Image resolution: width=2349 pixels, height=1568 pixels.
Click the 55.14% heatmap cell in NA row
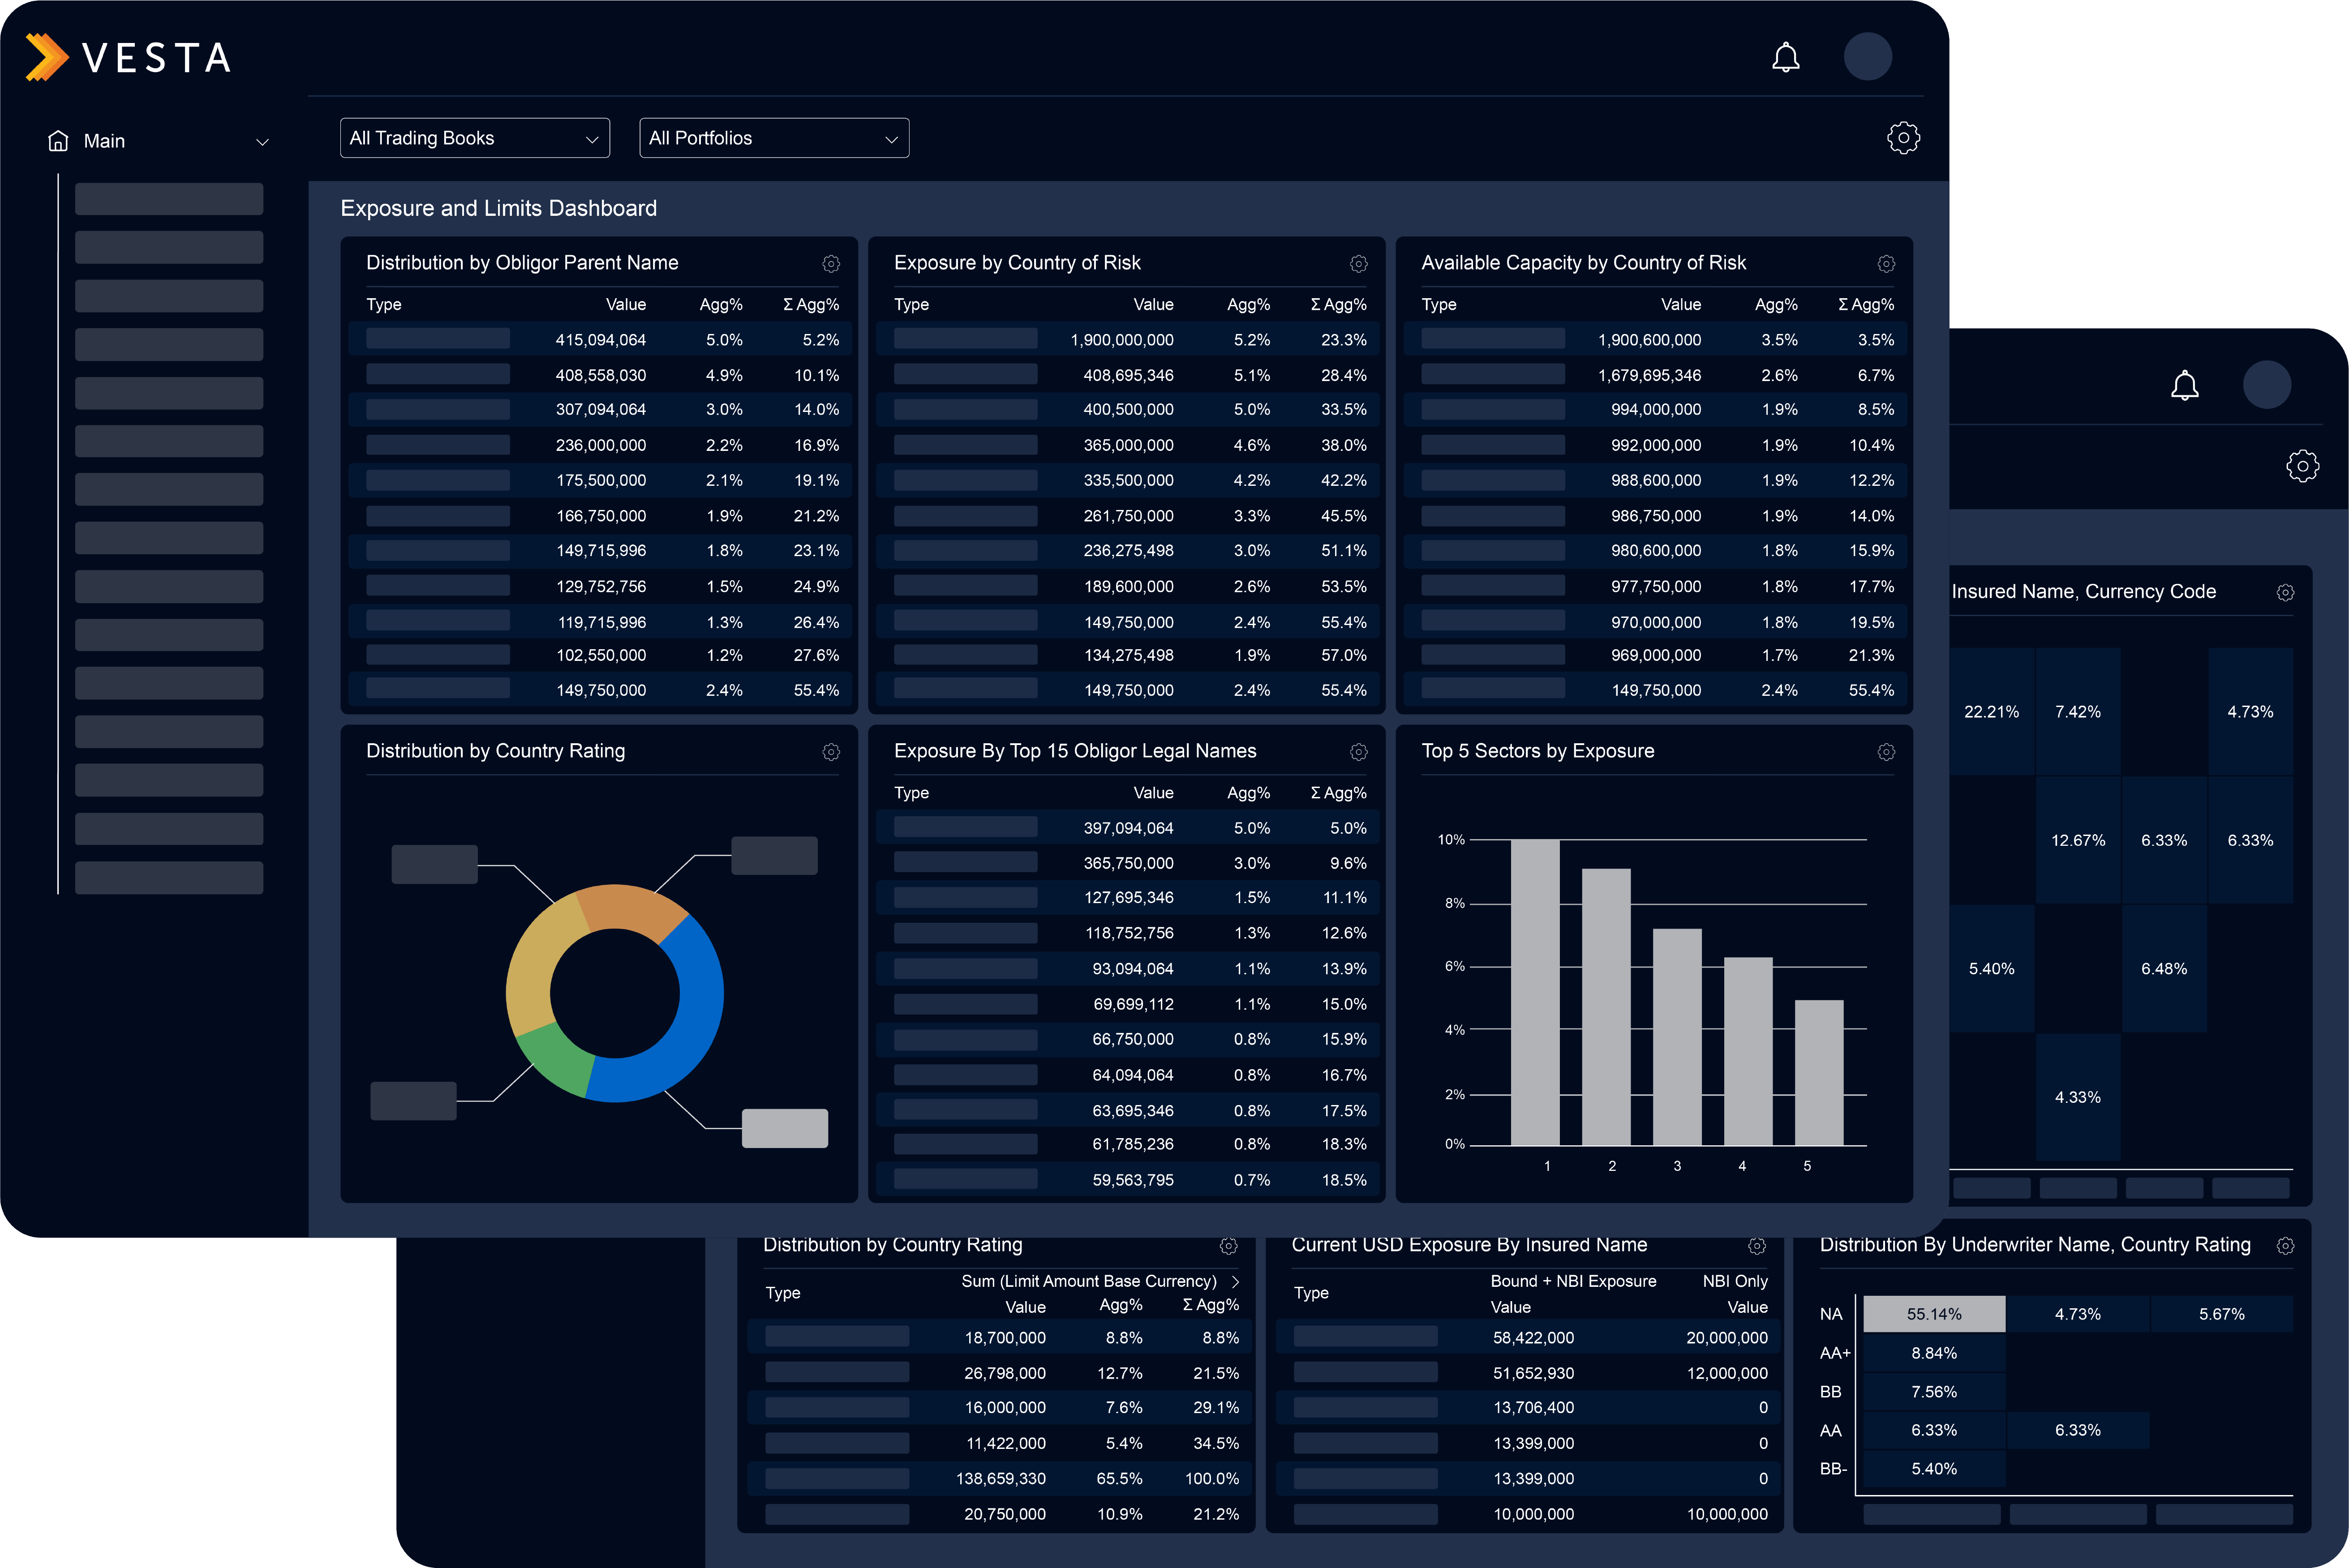click(x=1934, y=1314)
